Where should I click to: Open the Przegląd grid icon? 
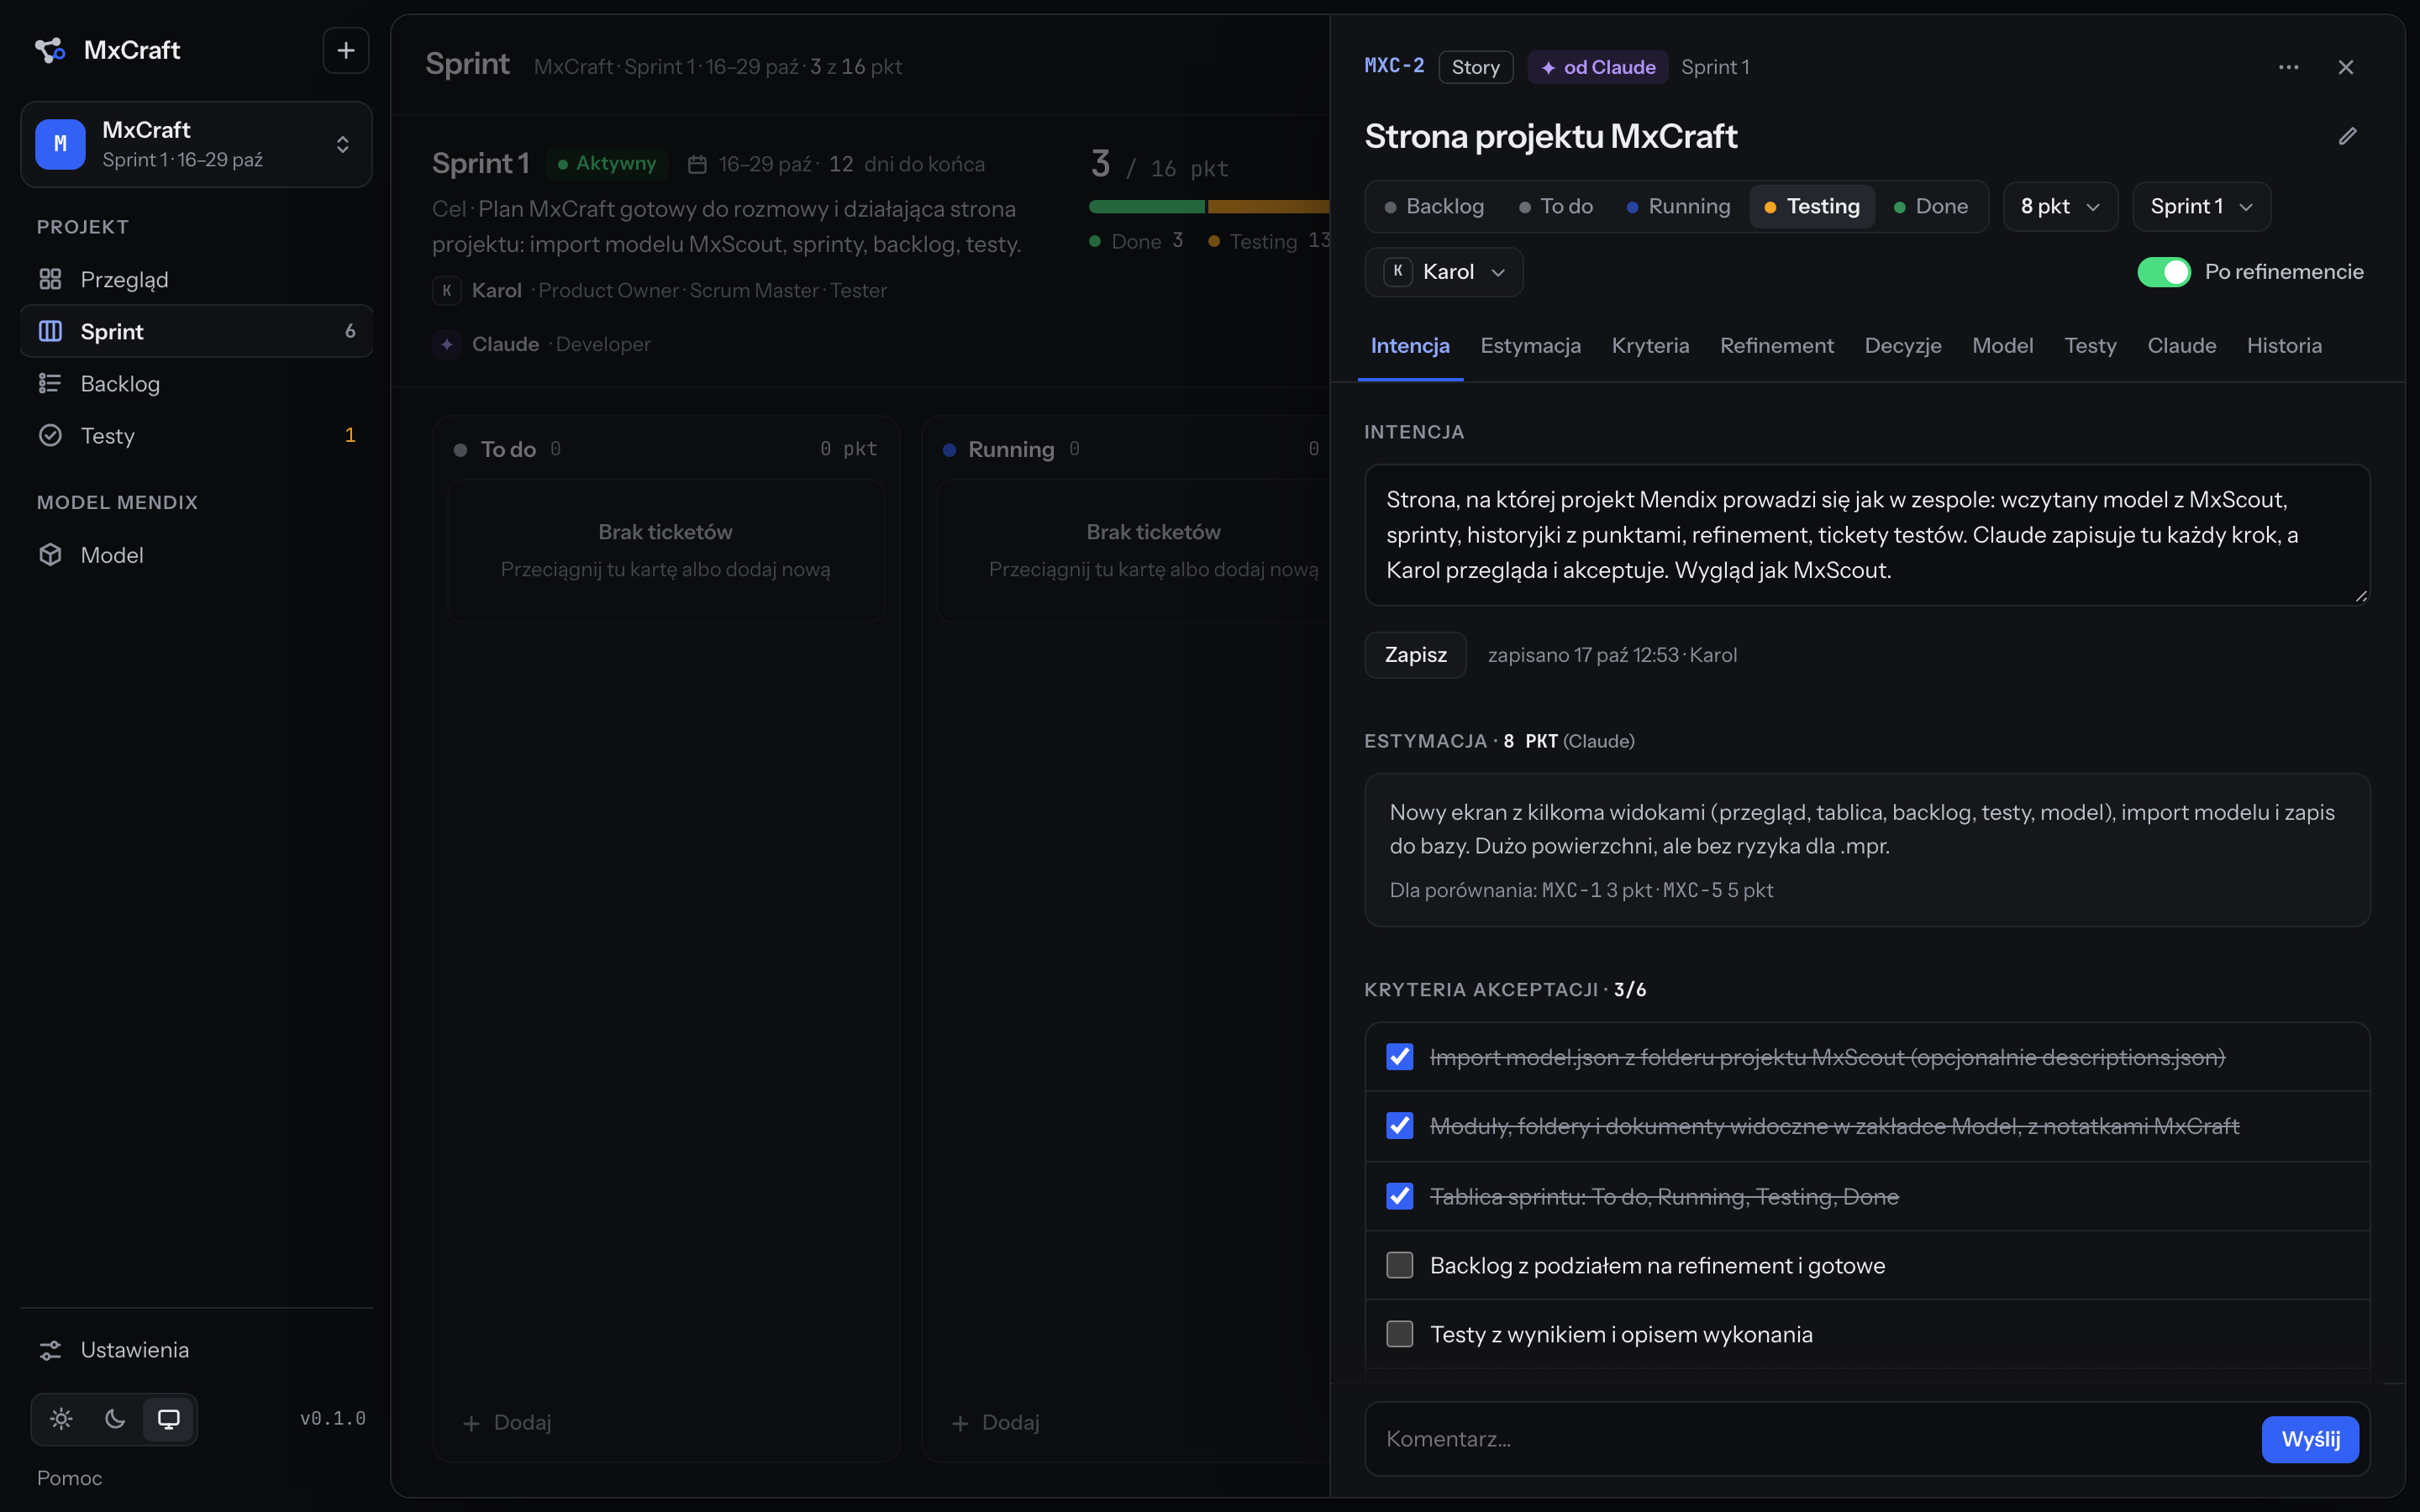[50, 279]
